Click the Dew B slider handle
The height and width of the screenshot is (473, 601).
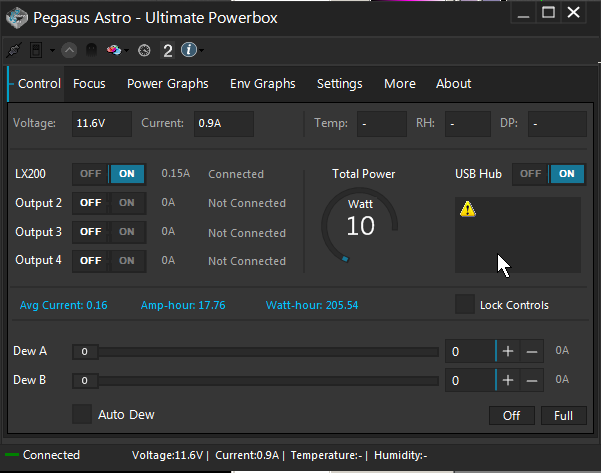(85, 381)
